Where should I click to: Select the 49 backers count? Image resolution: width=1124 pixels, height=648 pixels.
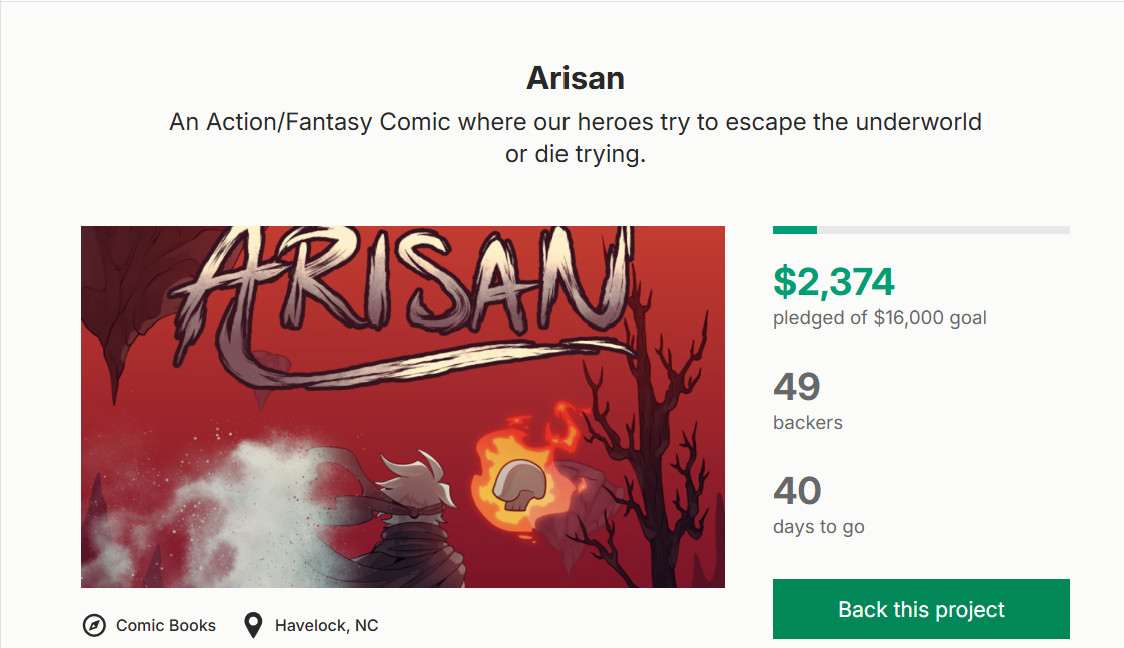(x=797, y=387)
